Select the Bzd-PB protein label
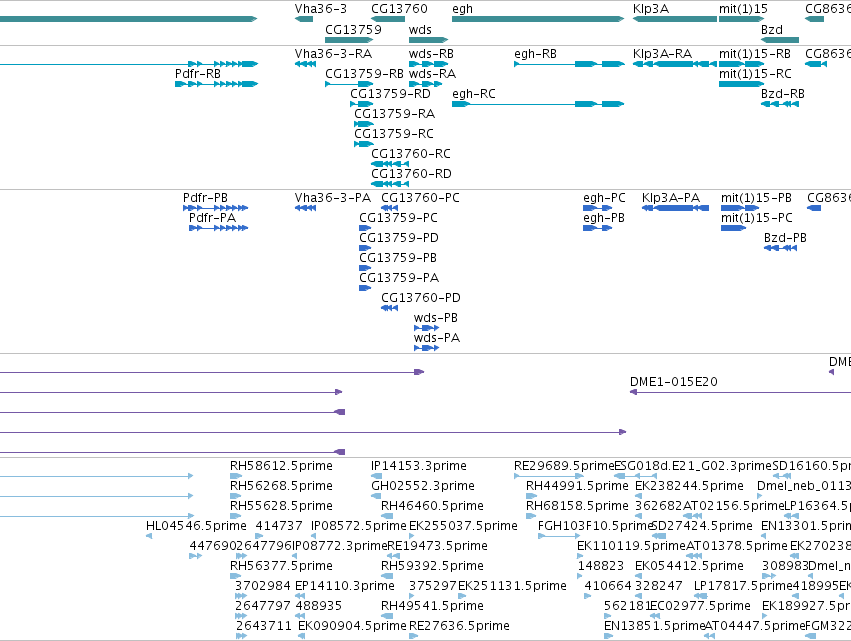The image size is (851, 641). [785, 238]
